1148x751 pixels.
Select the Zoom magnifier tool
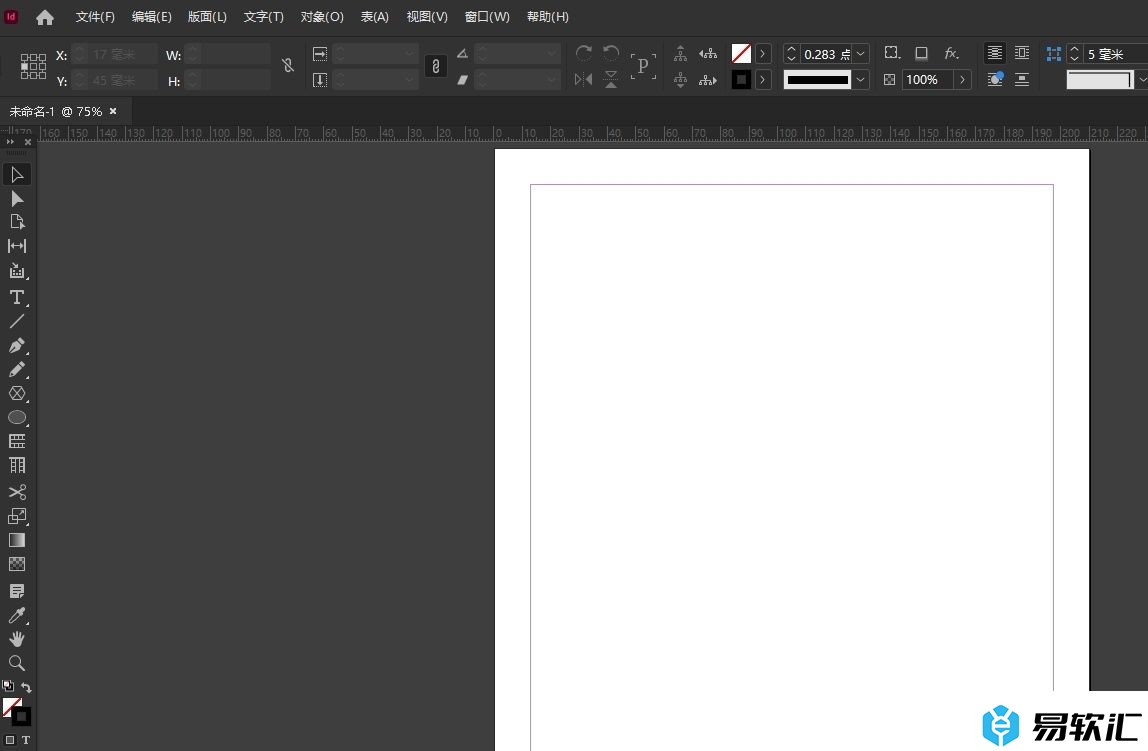pyautogui.click(x=17, y=663)
